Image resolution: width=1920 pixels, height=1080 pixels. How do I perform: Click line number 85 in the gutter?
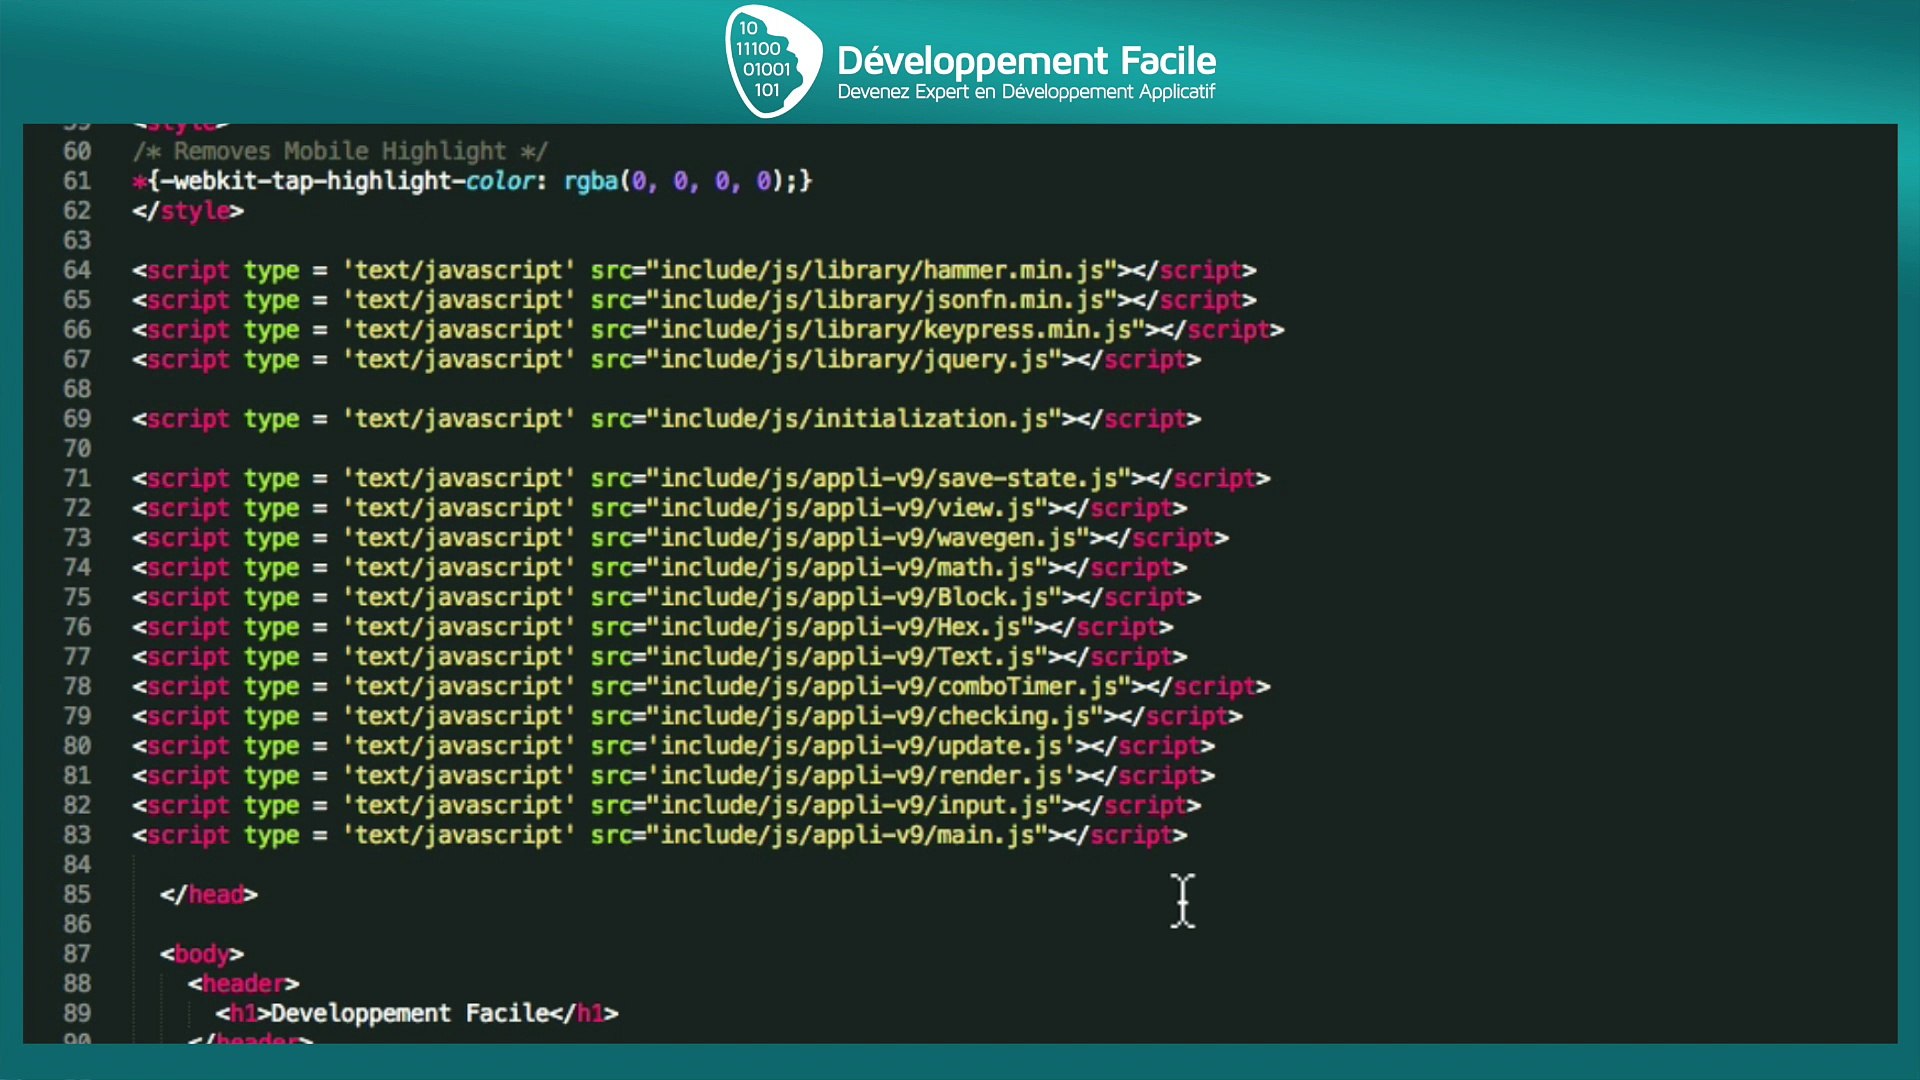pyautogui.click(x=77, y=895)
